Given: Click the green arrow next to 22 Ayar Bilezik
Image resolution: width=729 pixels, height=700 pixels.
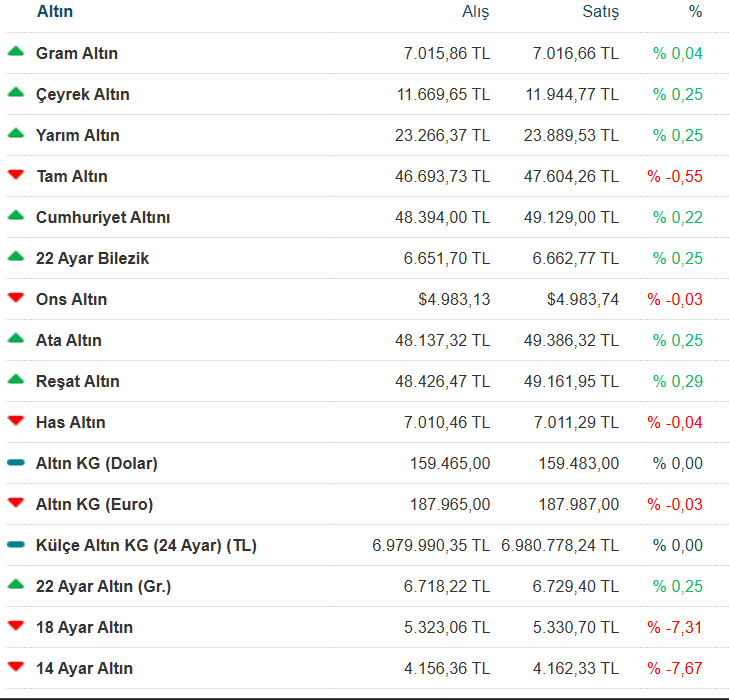Looking at the screenshot, I should pyautogui.click(x=15, y=257).
